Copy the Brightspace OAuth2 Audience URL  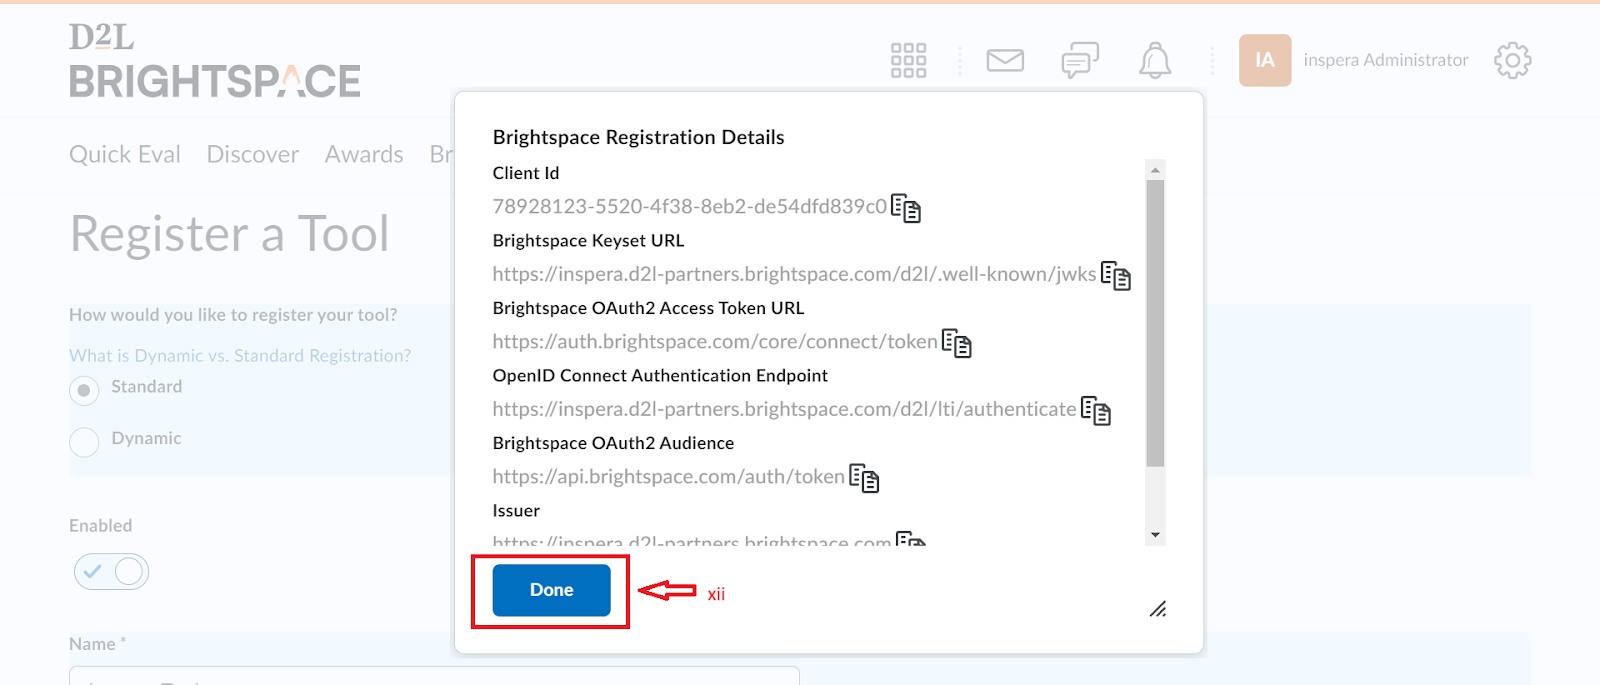tap(864, 478)
